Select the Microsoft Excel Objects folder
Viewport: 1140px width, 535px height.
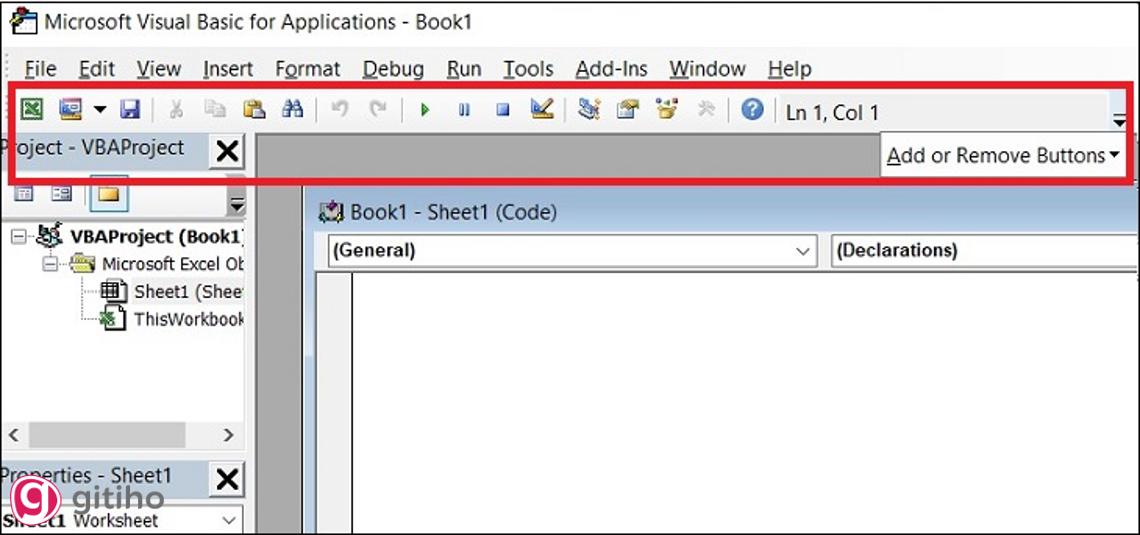pyautogui.click(x=173, y=264)
